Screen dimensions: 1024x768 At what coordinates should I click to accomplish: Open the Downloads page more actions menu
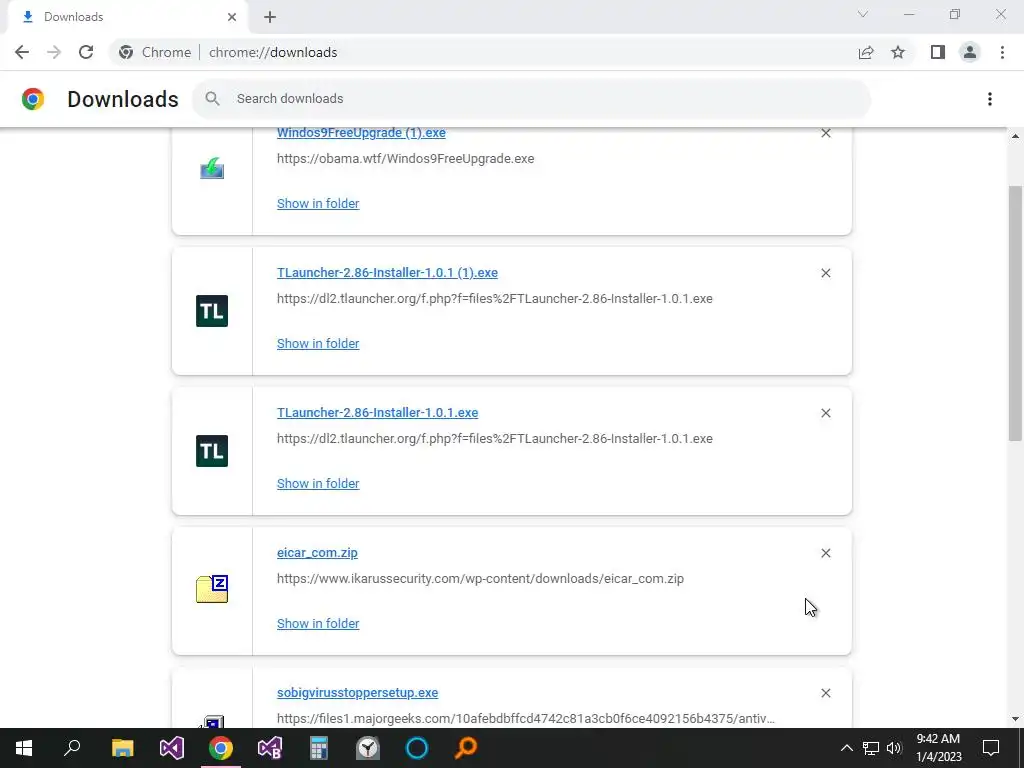click(990, 99)
